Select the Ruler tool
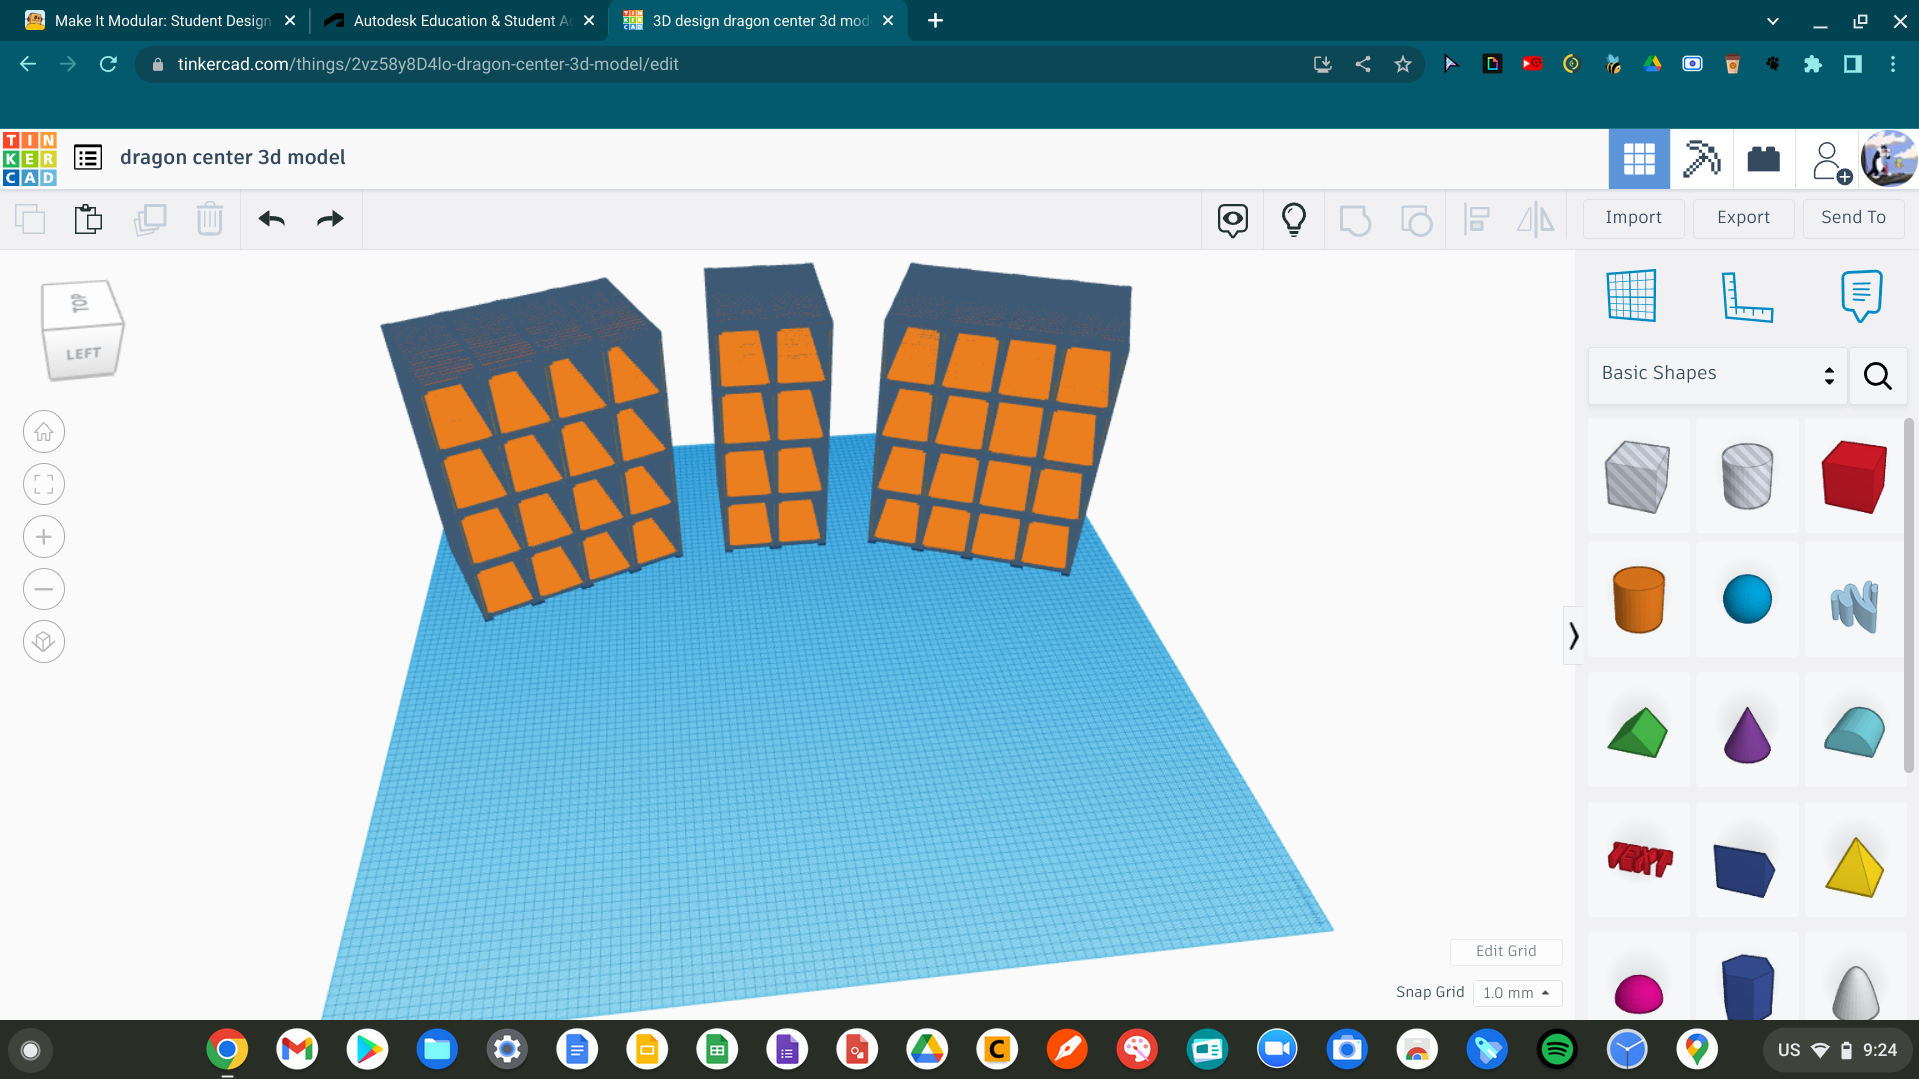Image resolution: width=1919 pixels, height=1079 pixels. click(x=1747, y=296)
